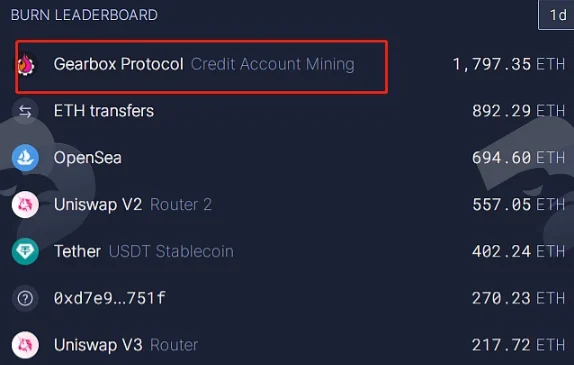Click the 217.72 ETH burn amount
Image resolution: width=574 pixels, height=365 pixels.
pyautogui.click(x=518, y=345)
